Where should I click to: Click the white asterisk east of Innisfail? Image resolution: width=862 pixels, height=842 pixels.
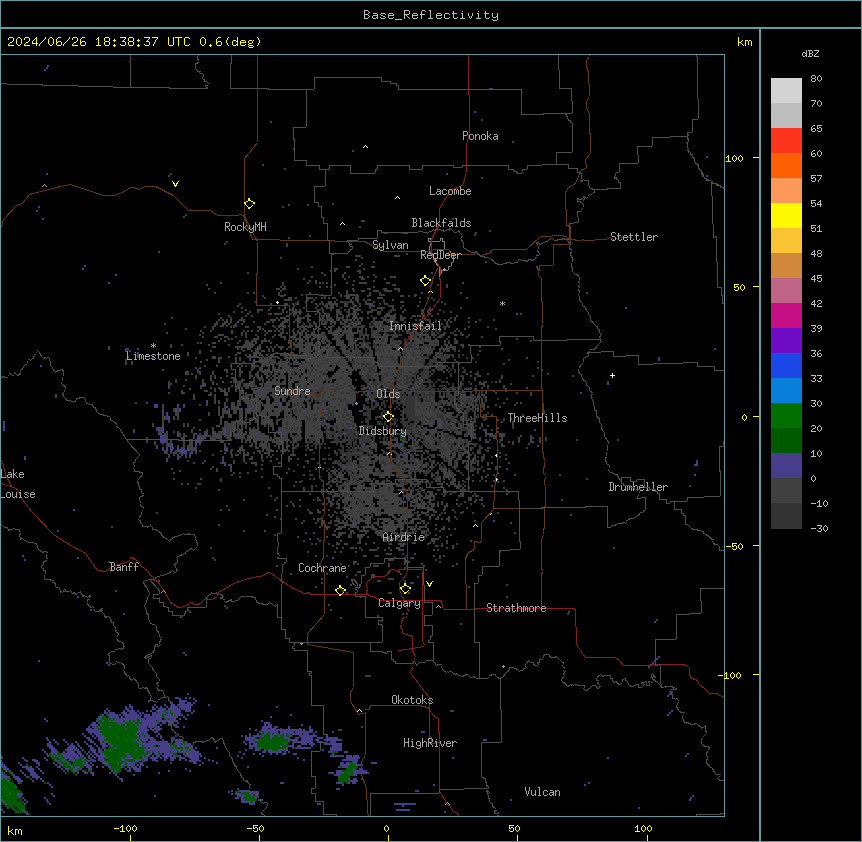point(502,303)
